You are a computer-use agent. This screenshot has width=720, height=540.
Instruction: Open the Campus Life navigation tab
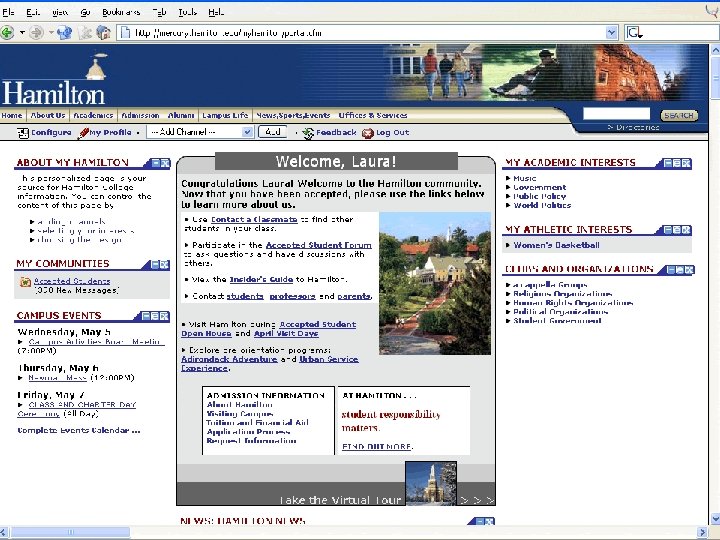click(225, 115)
